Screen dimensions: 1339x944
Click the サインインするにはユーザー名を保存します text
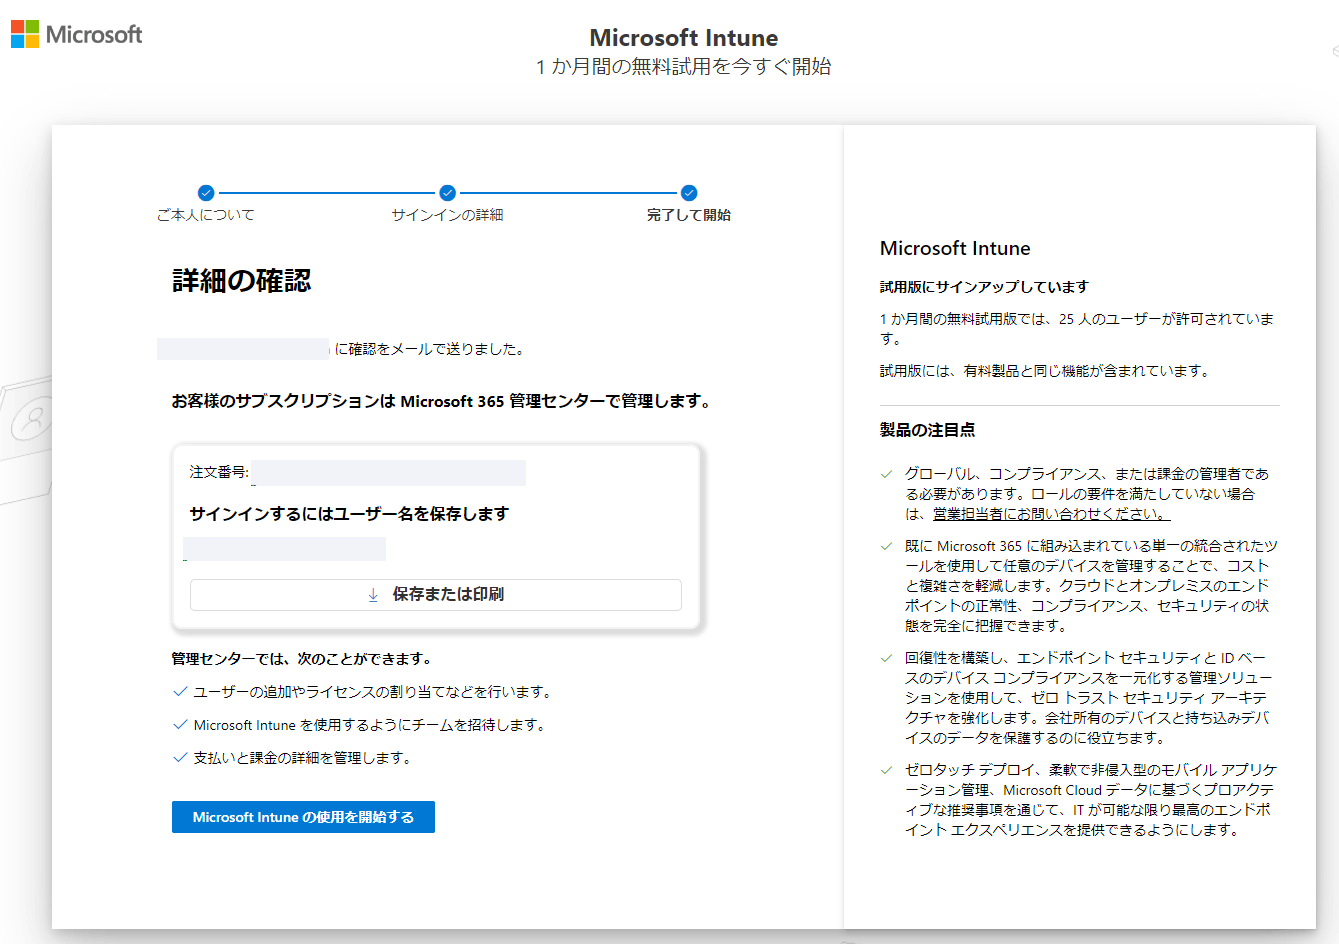tap(349, 514)
